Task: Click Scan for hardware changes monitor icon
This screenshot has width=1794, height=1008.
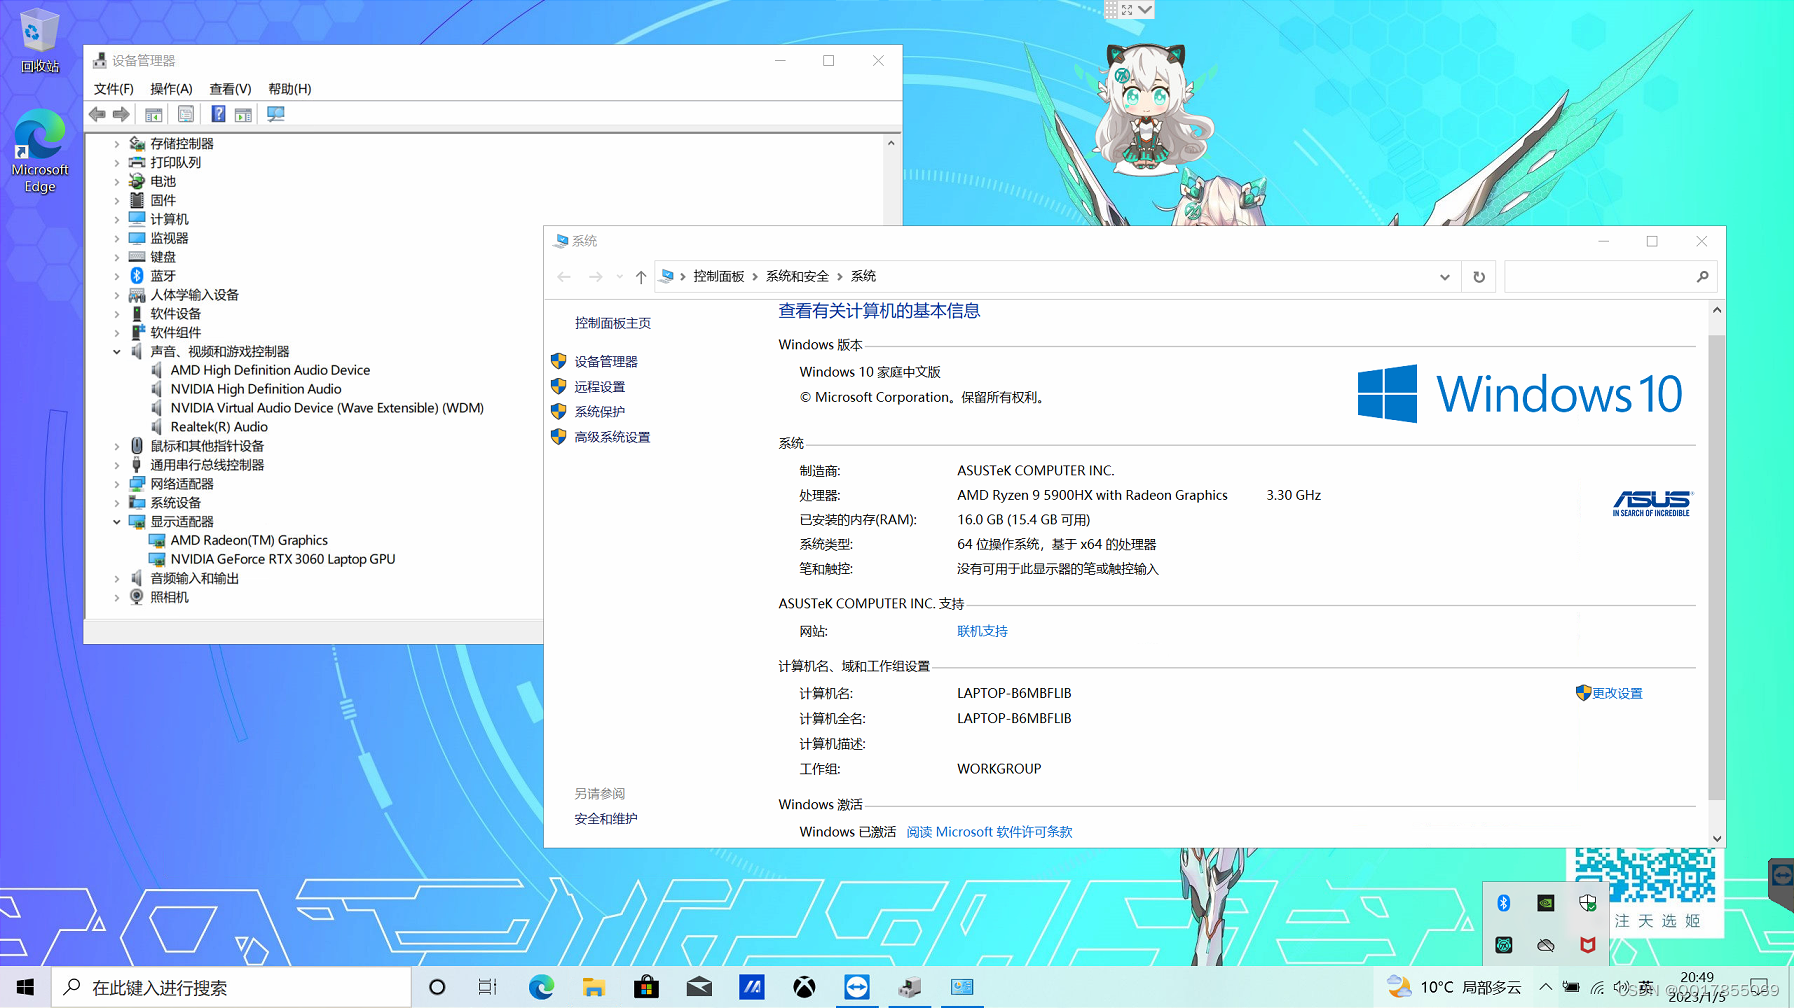Action: (x=276, y=114)
